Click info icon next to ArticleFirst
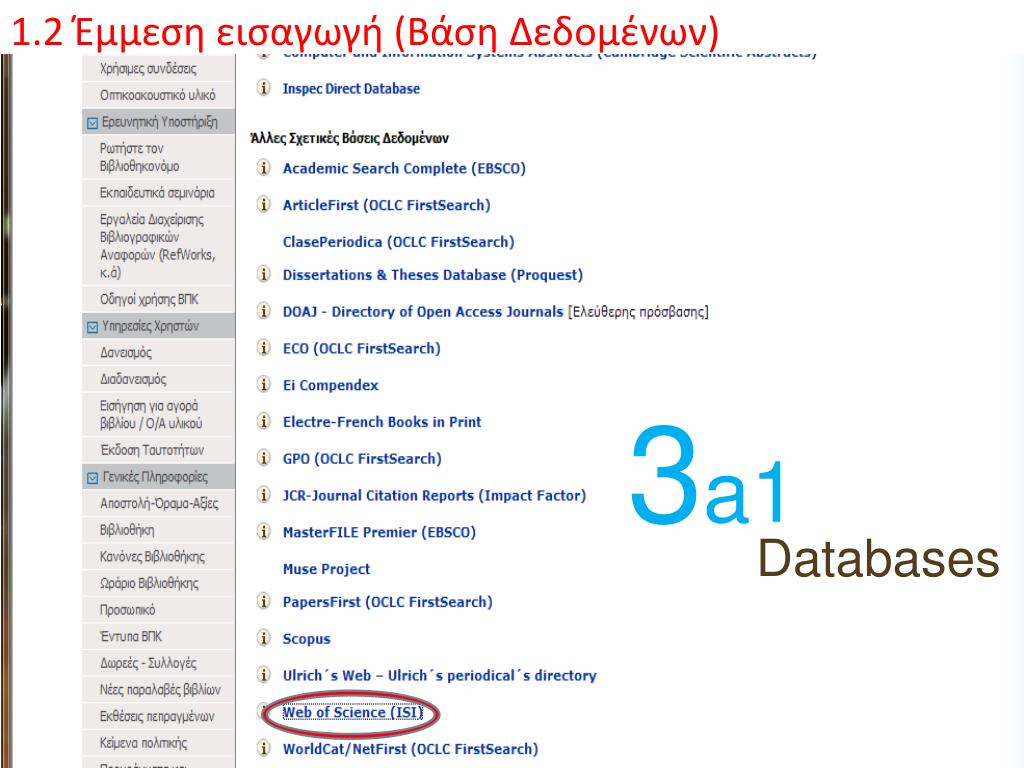Viewport: 1024px width, 768px height. tap(263, 204)
